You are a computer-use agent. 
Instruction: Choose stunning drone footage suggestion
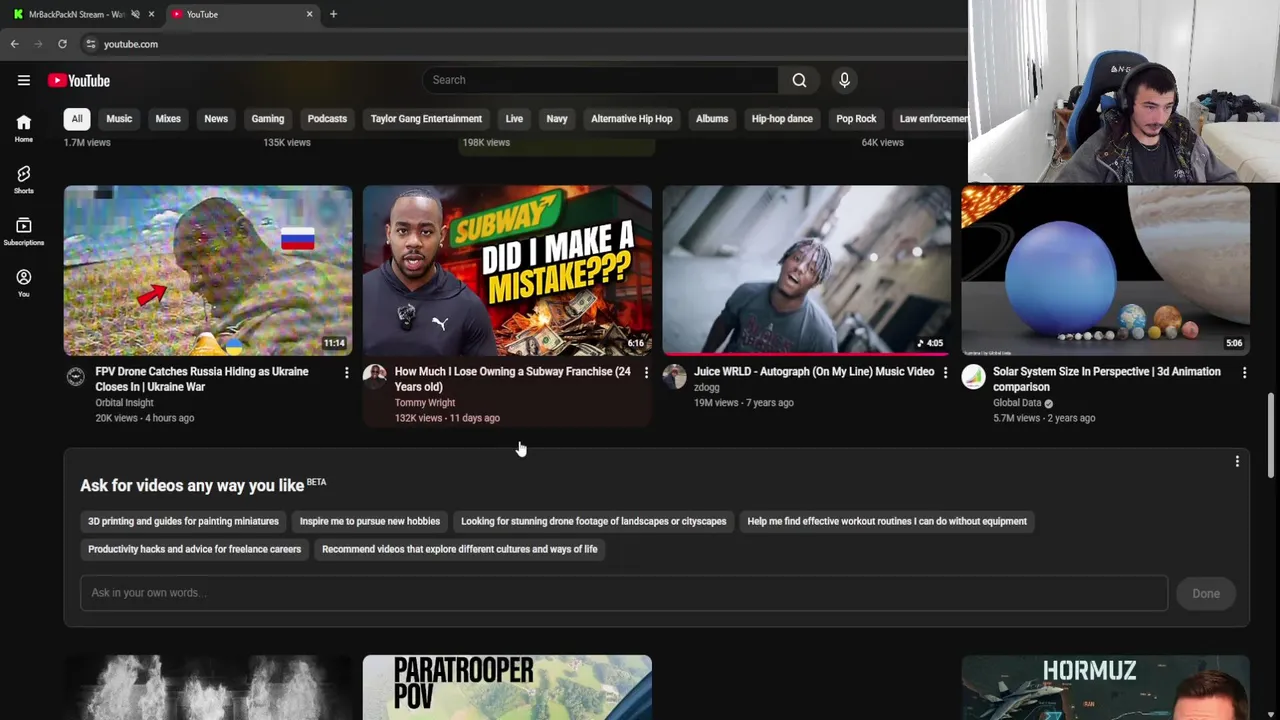(594, 521)
